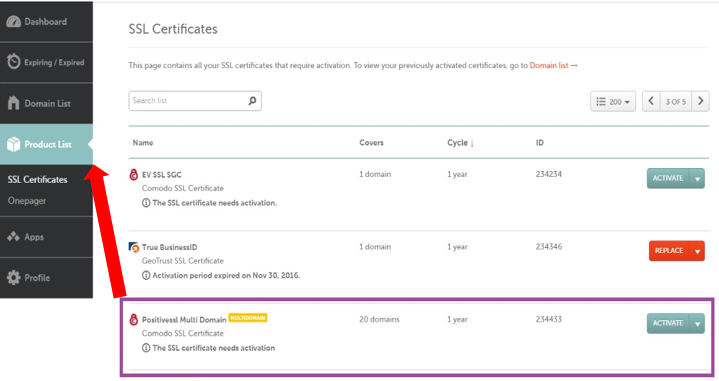Click the MULTIDOMAIN badge

(248, 318)
